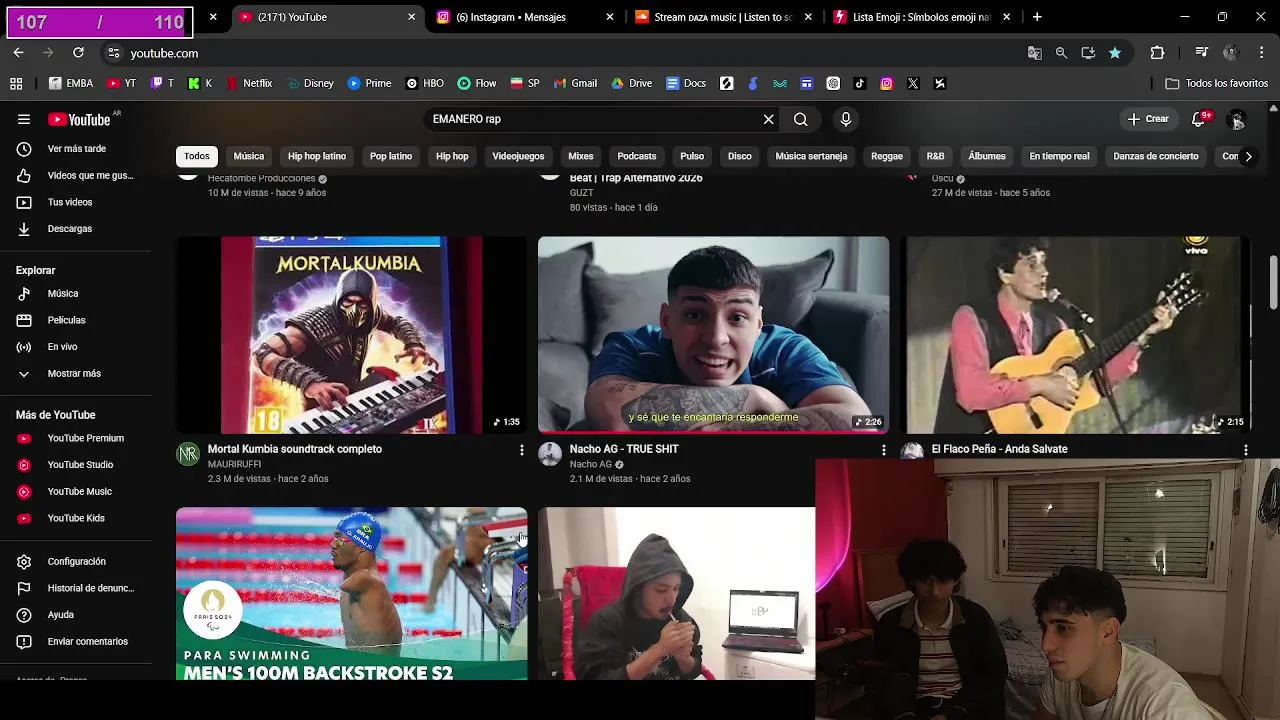Open Drive bookmark
The width and height of the screenshot is (1280, 720).
[x=631, y=84]
